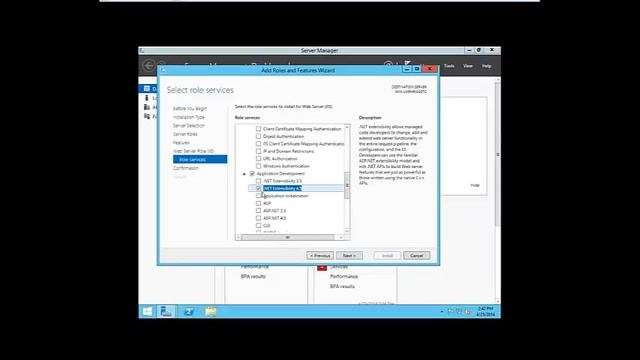640x360 pixels.
Task: Click role services list scroll up arrow
Action: coord(347,127)
